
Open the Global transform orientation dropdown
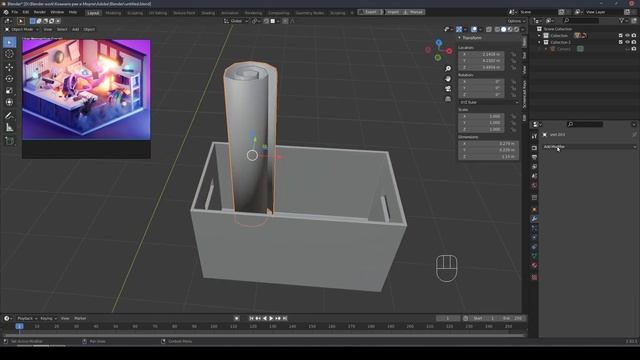[236, 21]
